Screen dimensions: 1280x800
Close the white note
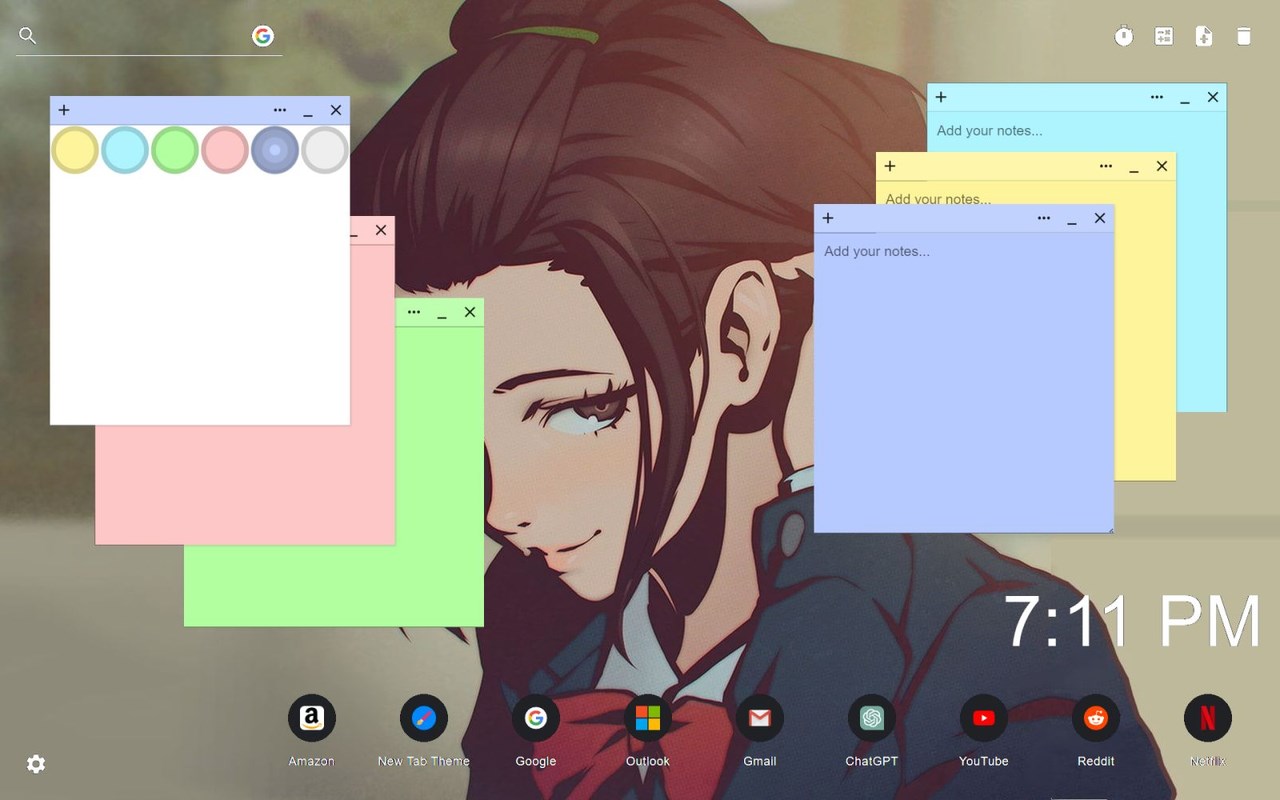click(336, 110)
